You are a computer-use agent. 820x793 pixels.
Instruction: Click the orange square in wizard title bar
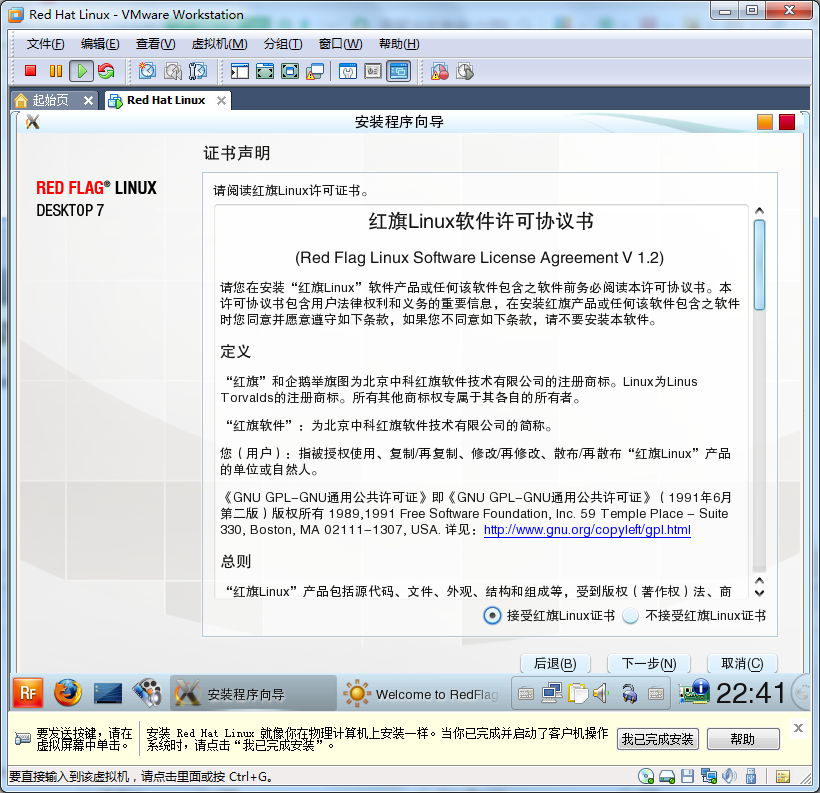coord(765,122)
